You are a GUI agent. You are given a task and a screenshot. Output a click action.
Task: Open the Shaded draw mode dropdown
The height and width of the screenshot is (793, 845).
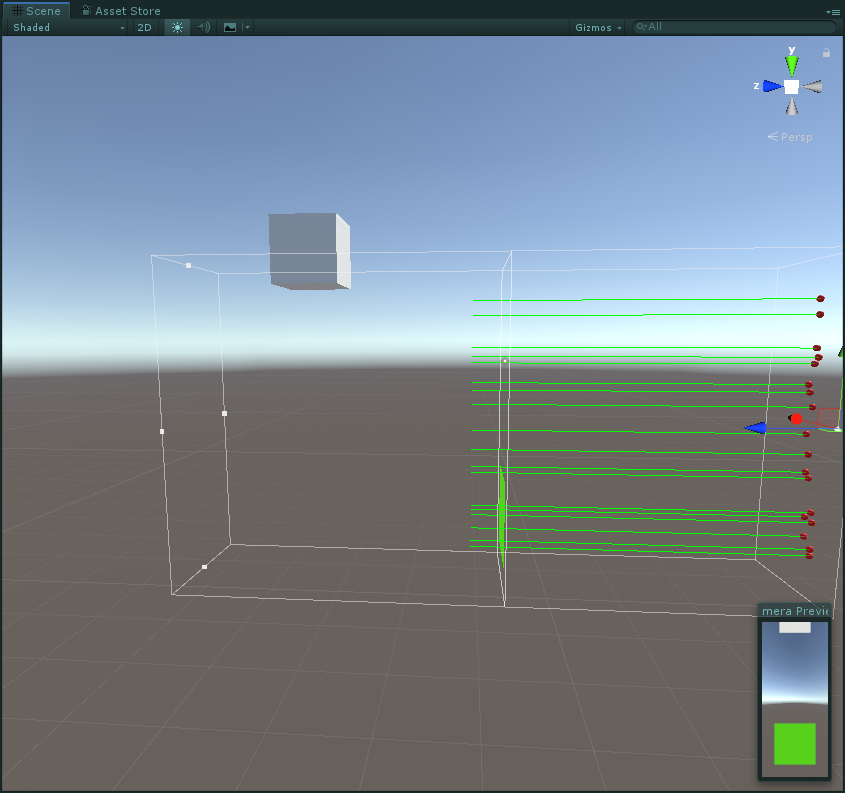(68, 27)
